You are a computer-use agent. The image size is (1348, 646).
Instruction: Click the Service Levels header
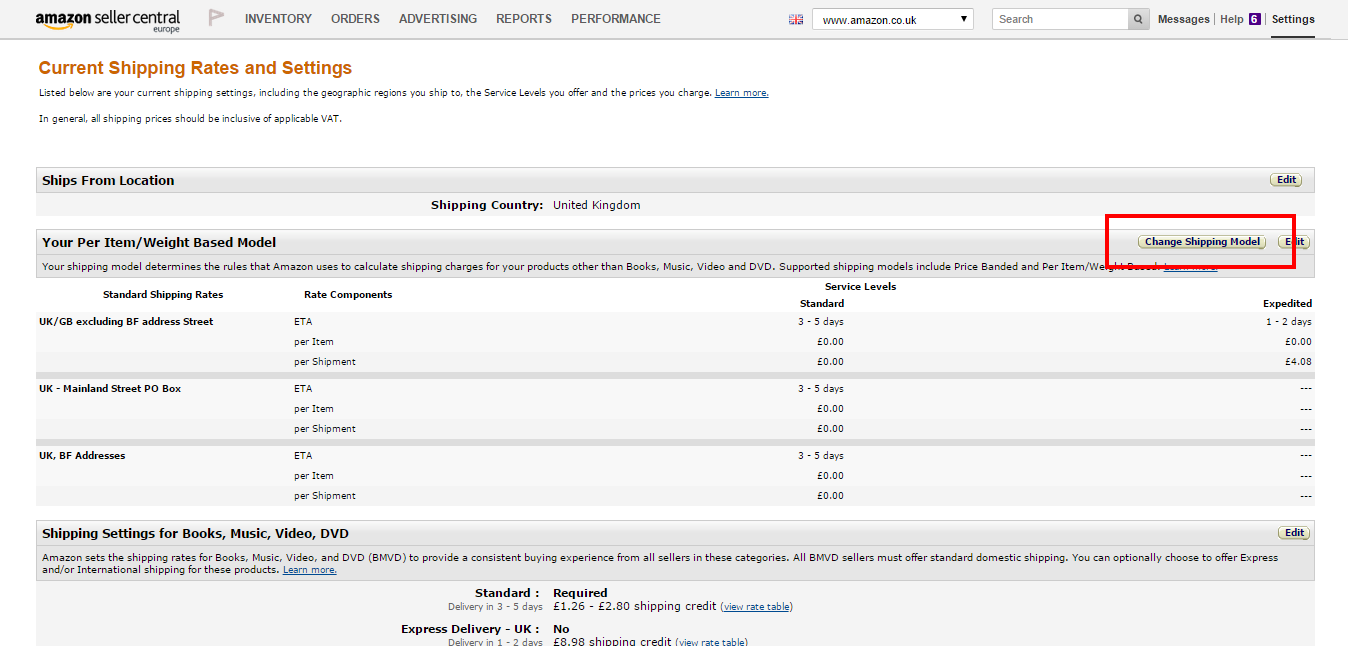[x=860, y=287]
